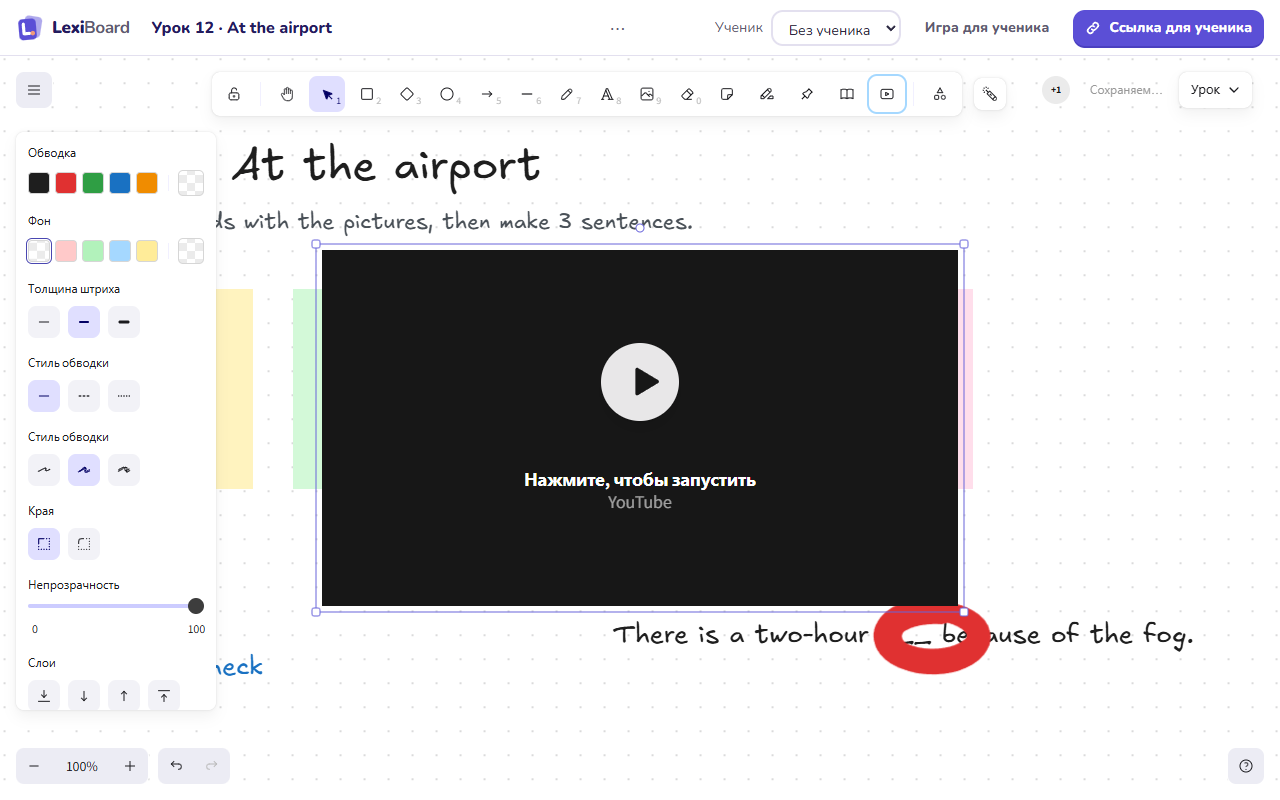Select the Hand pan tool
Viewport: 1280px width, 800px height.
point(287,94)
